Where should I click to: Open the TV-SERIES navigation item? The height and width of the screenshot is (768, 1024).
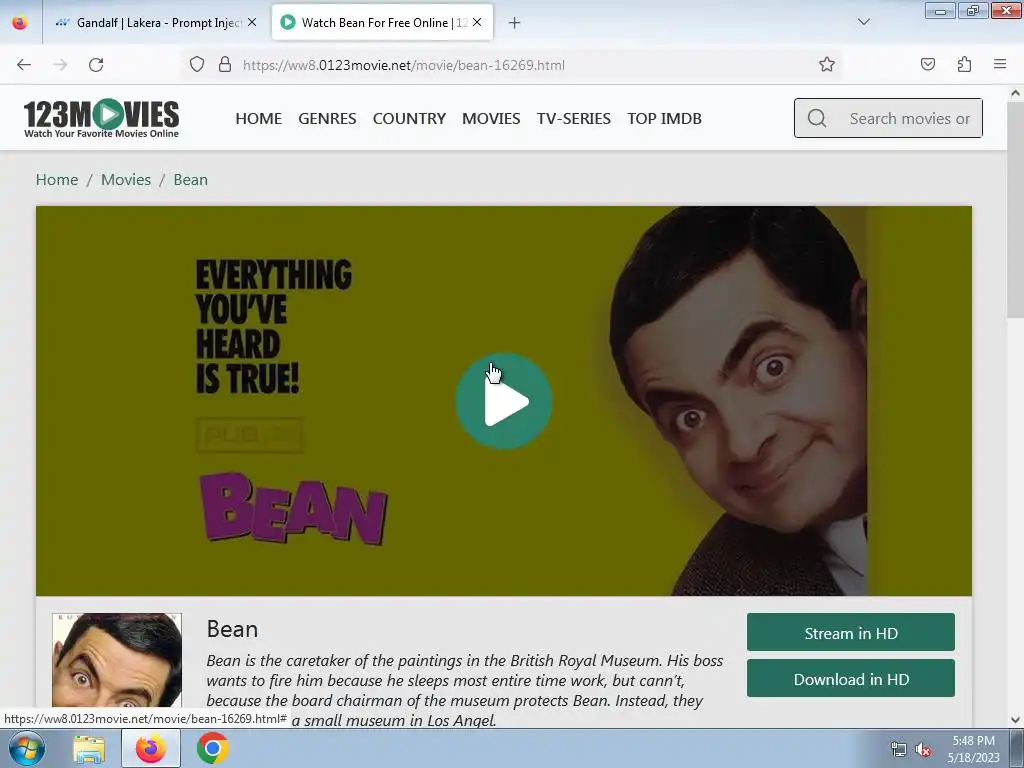tap(574, 119)
